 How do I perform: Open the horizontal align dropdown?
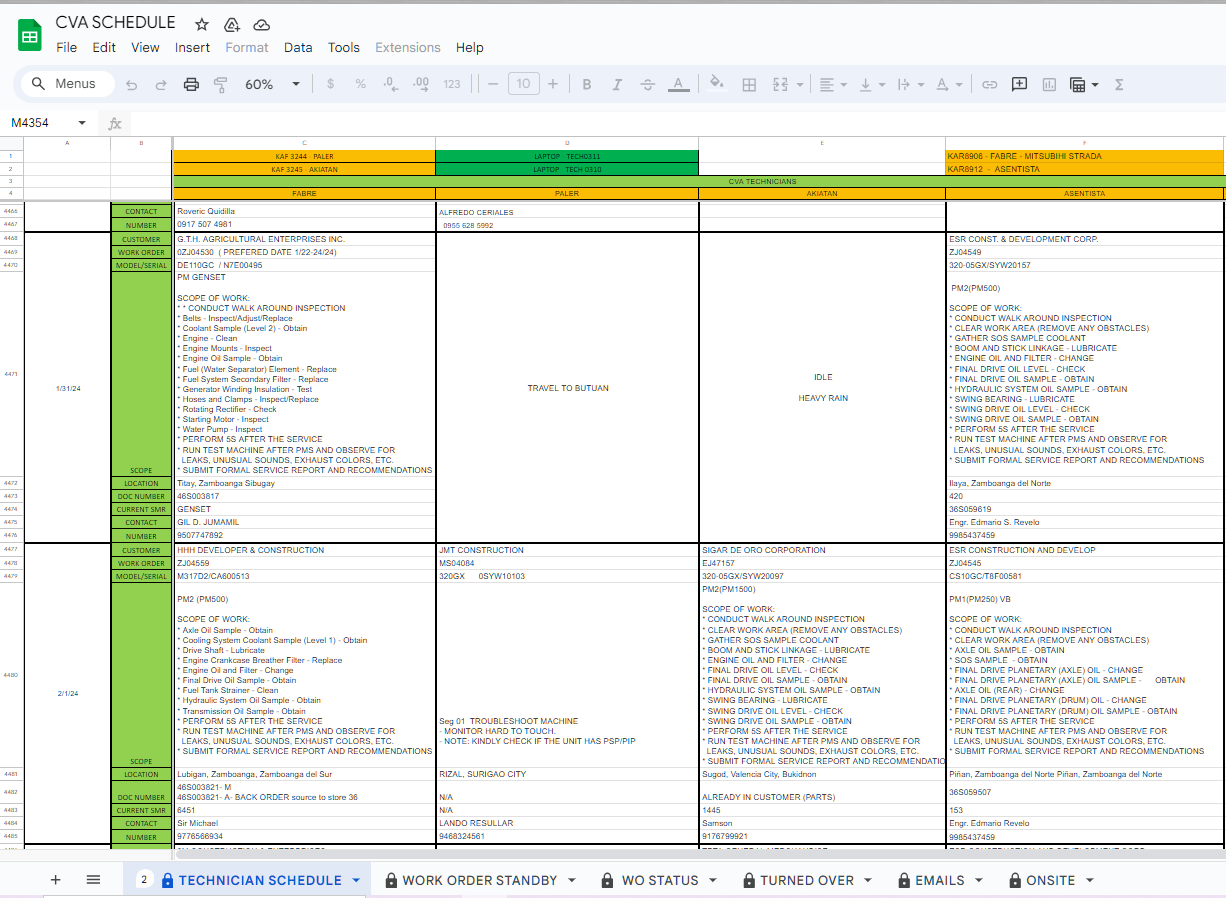point(833,84)
